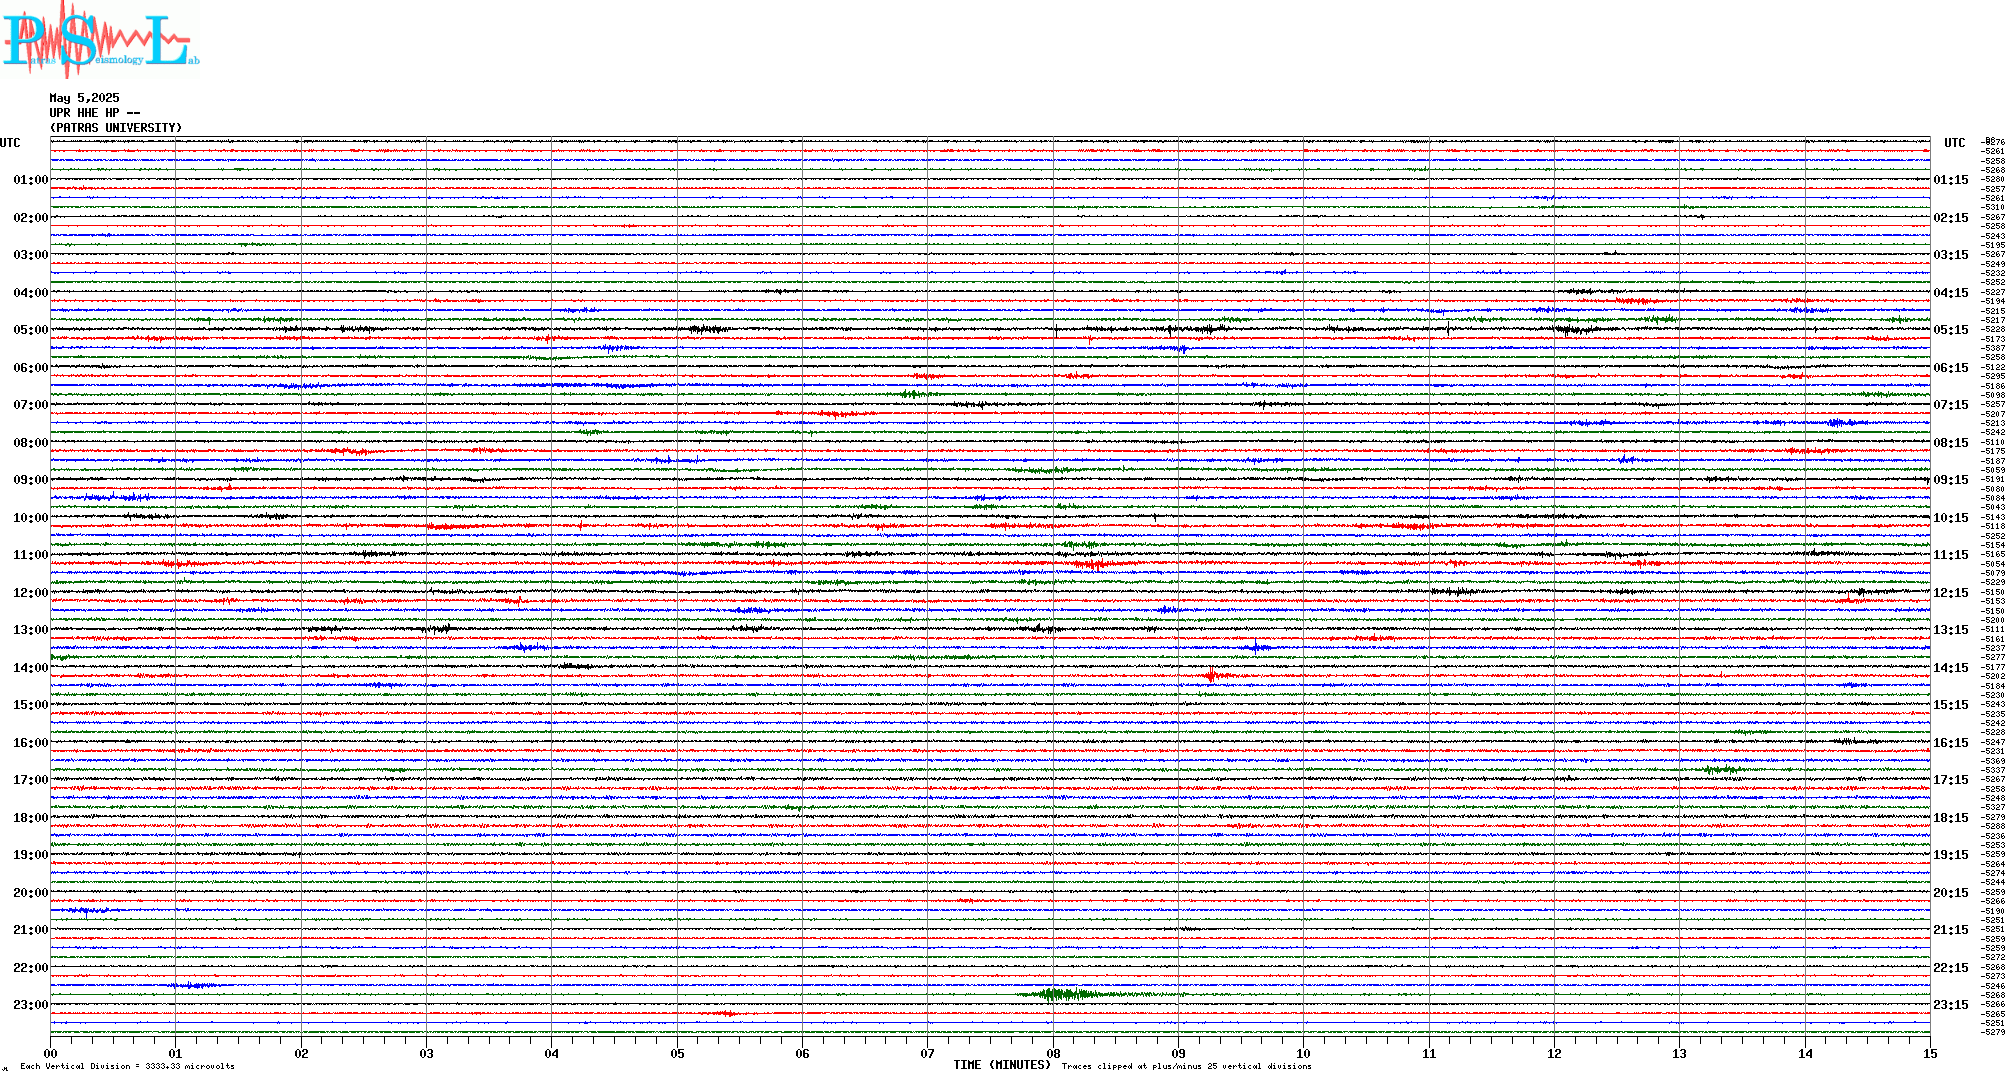This screenshot has height=1080, width=2010.
Task: Click the 19:15 end-time label
Action: pos(1951,855)
